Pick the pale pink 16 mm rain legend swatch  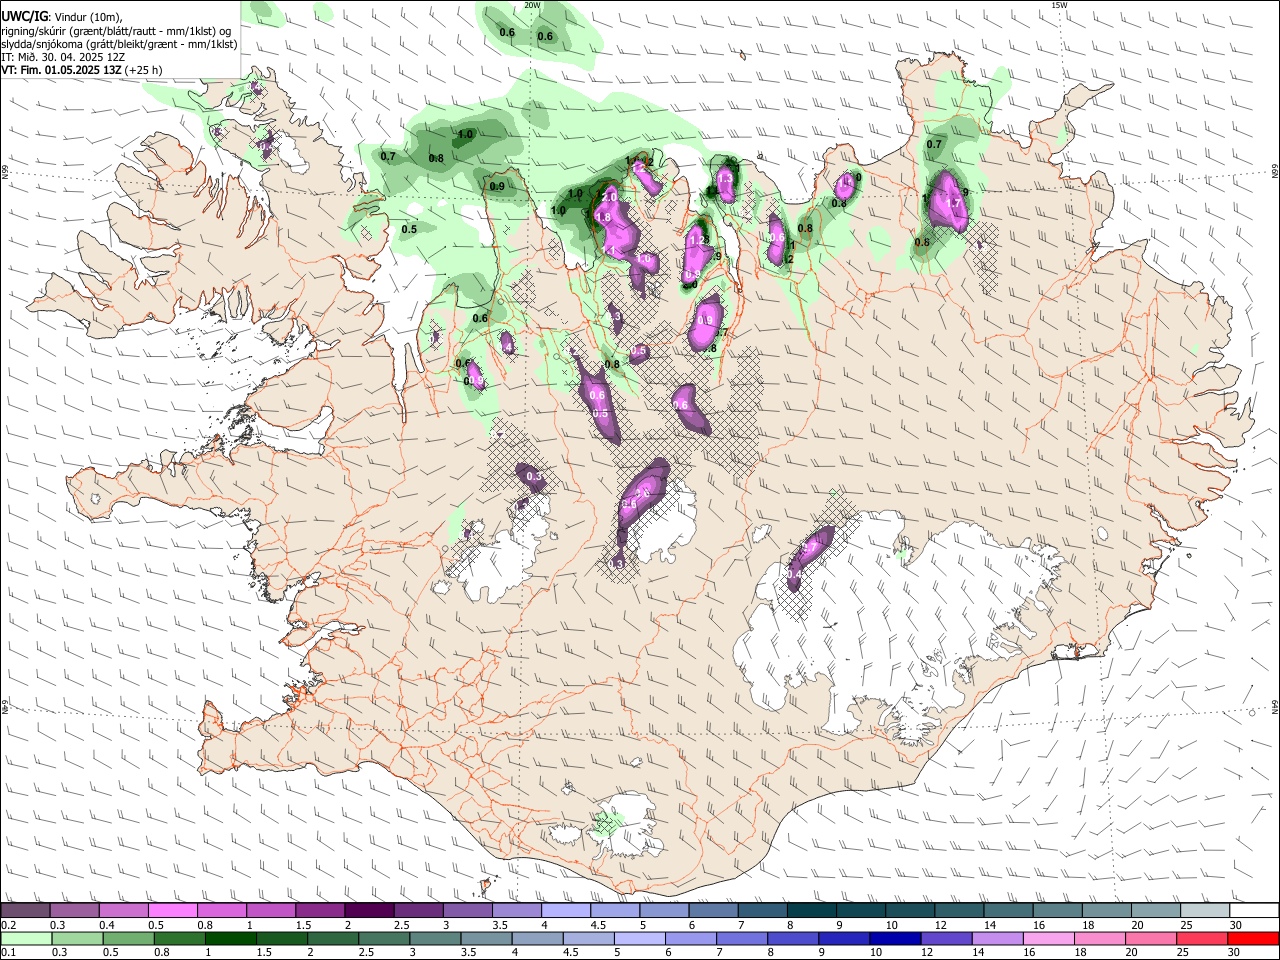(1049, 938)
